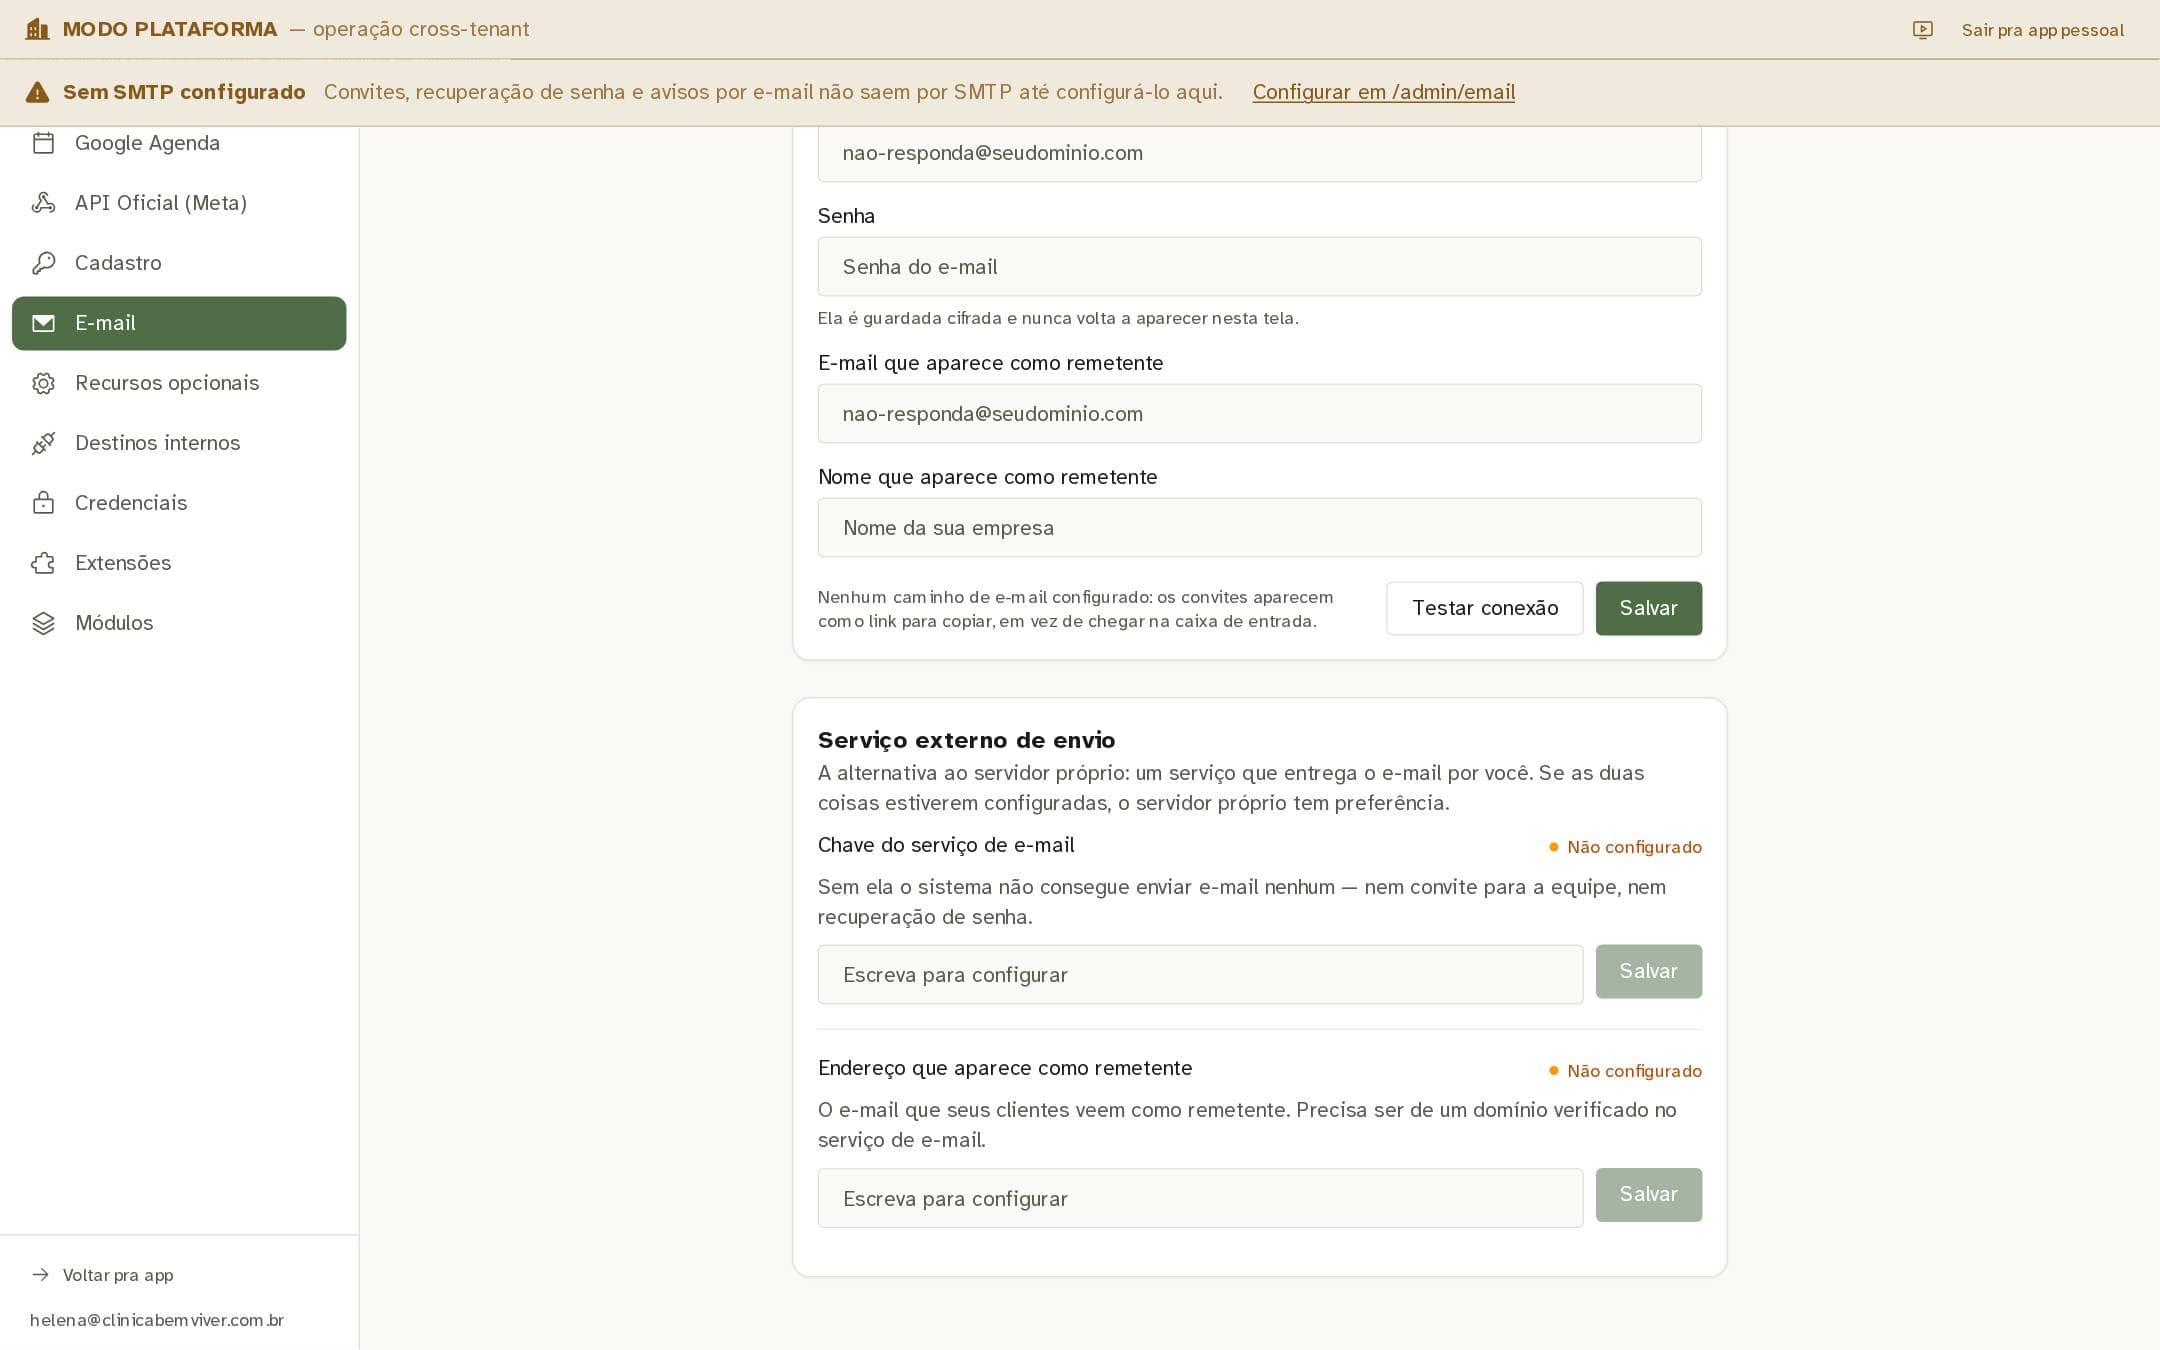Click the Testar conexão button
Image resolution: width=2160 pixels, height=1350 pixels.
tap(1484, 608)
